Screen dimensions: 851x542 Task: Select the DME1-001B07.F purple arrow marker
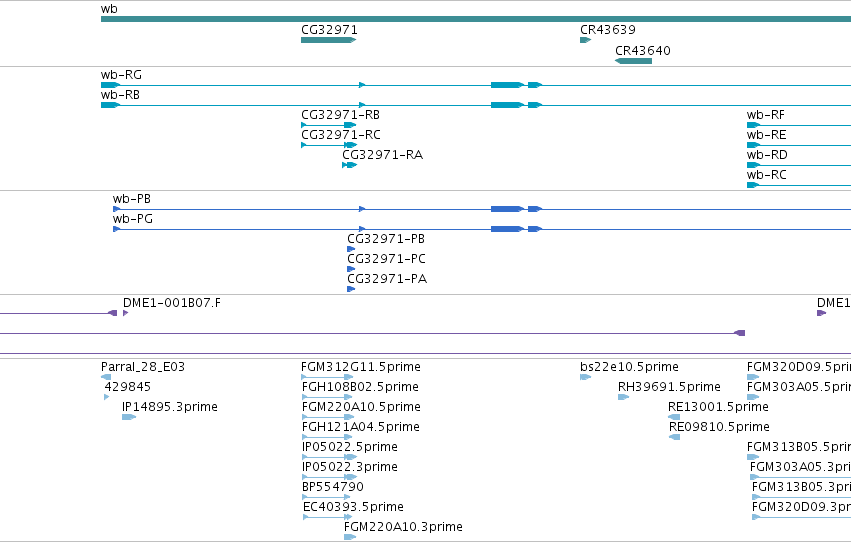[125, 313]
